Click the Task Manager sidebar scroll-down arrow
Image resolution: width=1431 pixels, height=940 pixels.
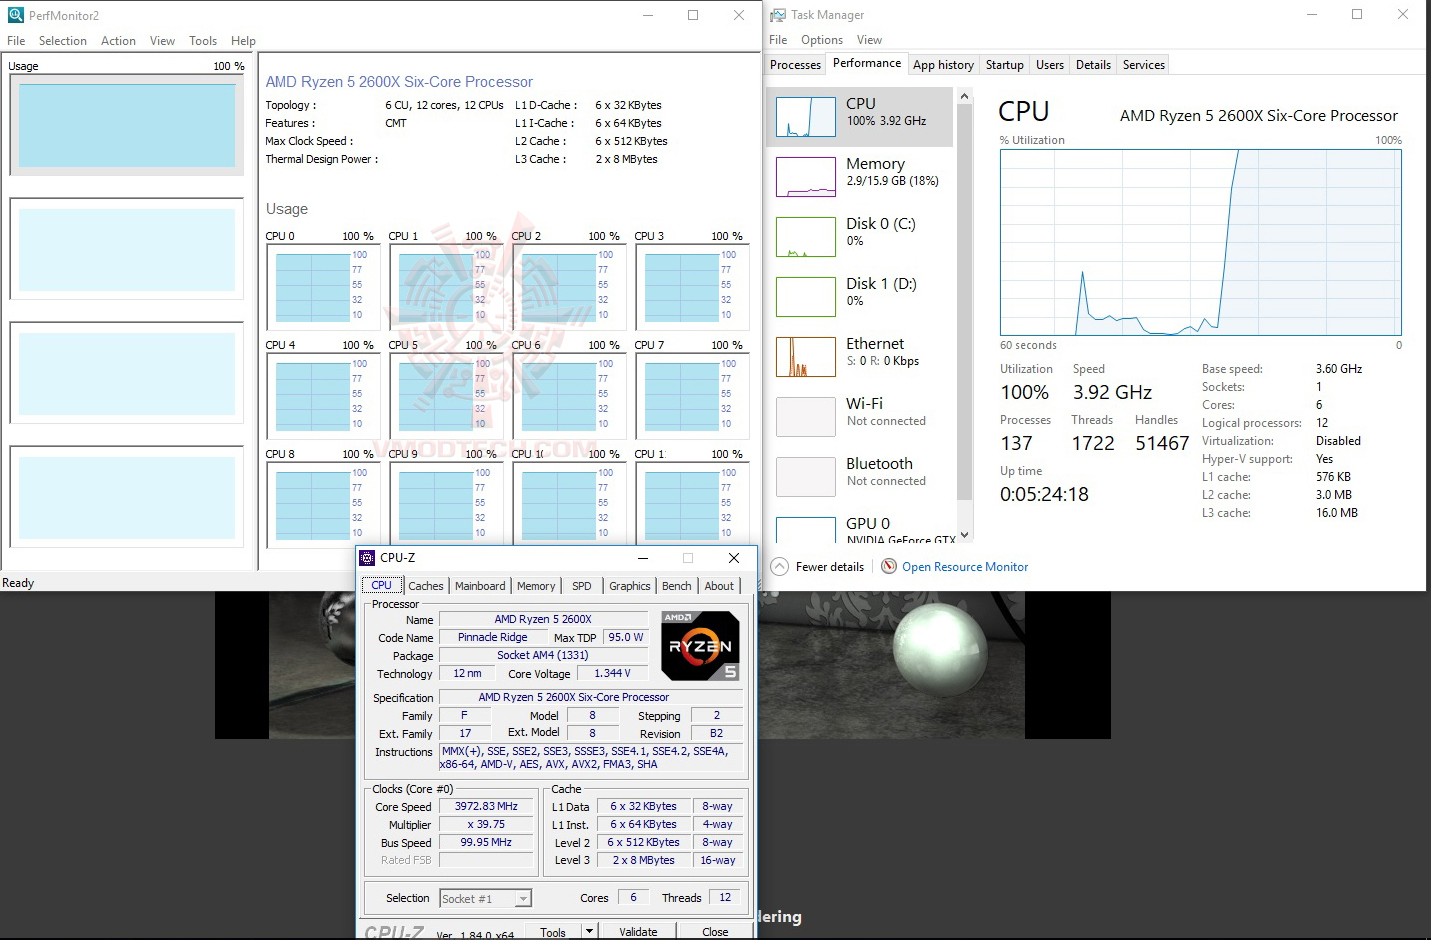[964, 535]
